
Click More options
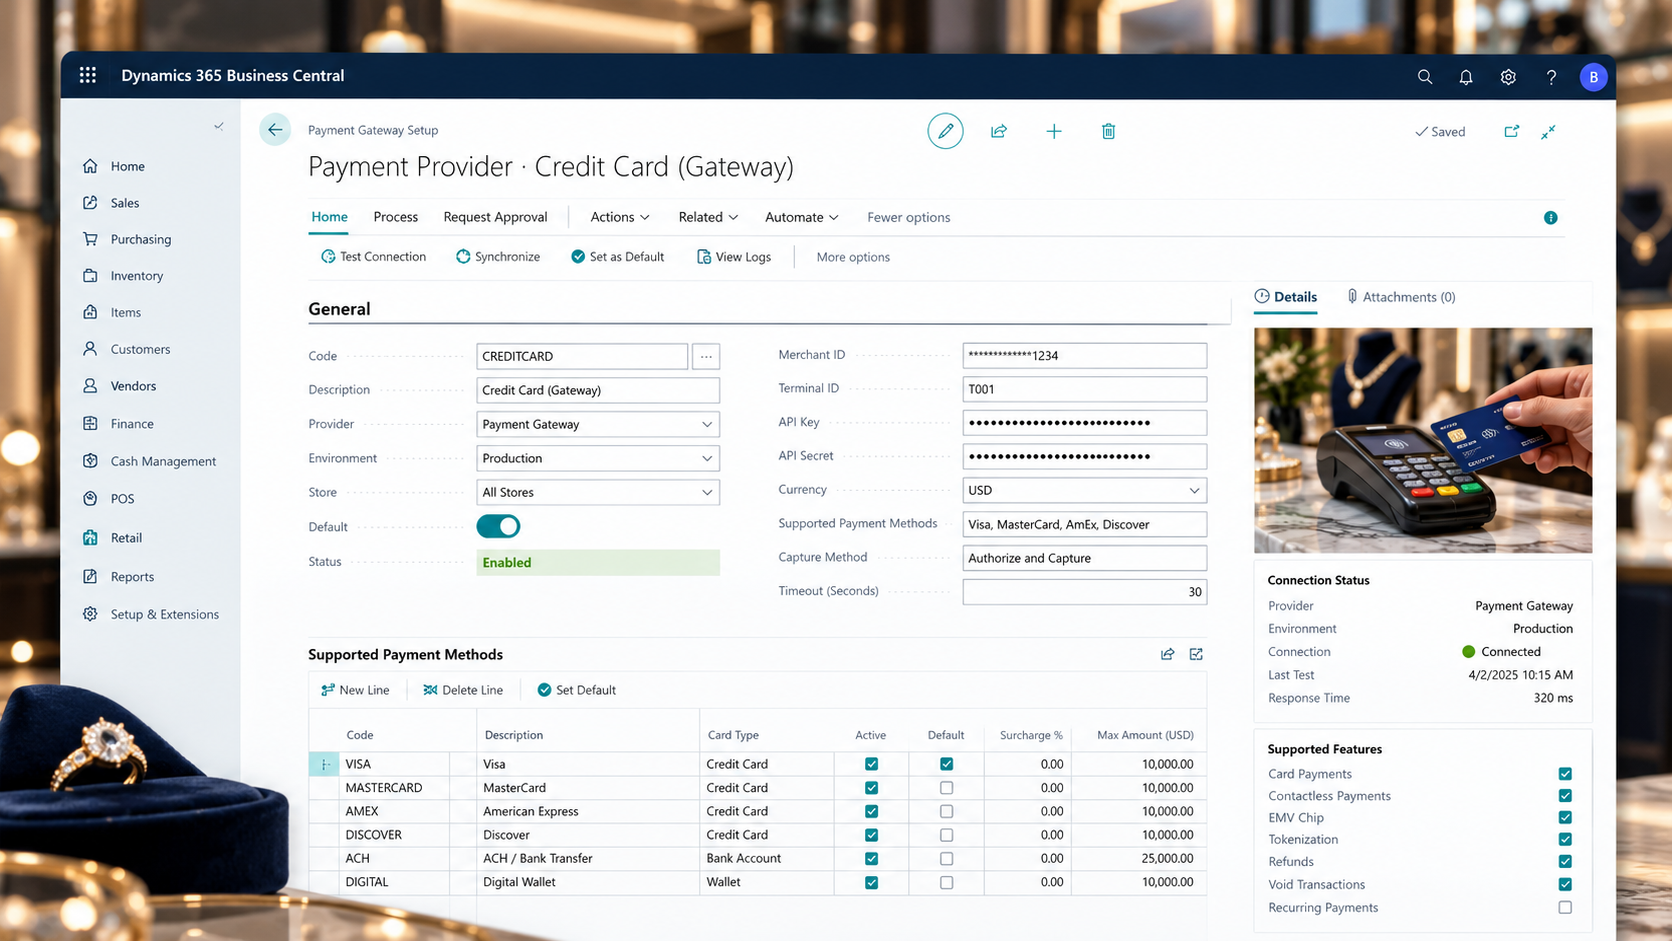[853, 257]
